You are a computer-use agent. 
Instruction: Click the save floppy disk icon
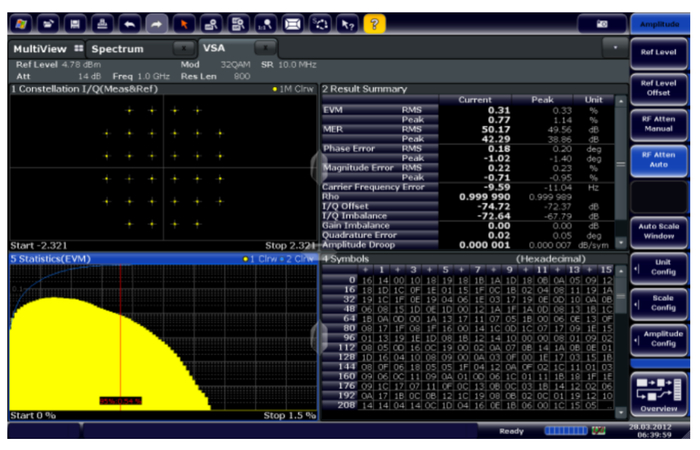click(76, 21)
